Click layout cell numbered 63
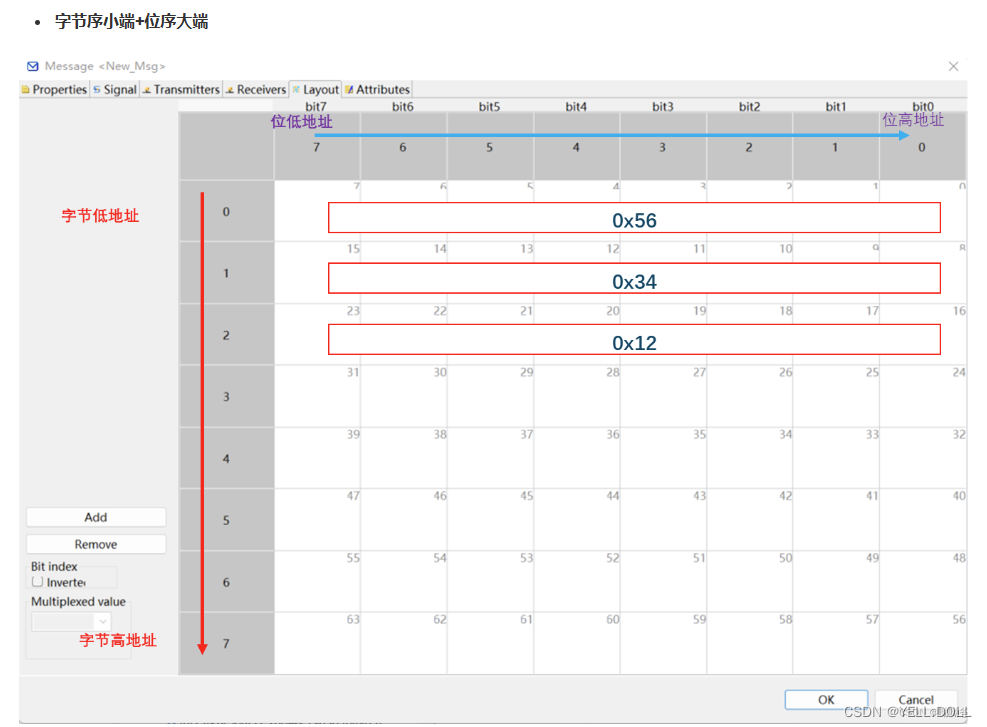Viewport: 987px width, 727px height. click(317, 643)
